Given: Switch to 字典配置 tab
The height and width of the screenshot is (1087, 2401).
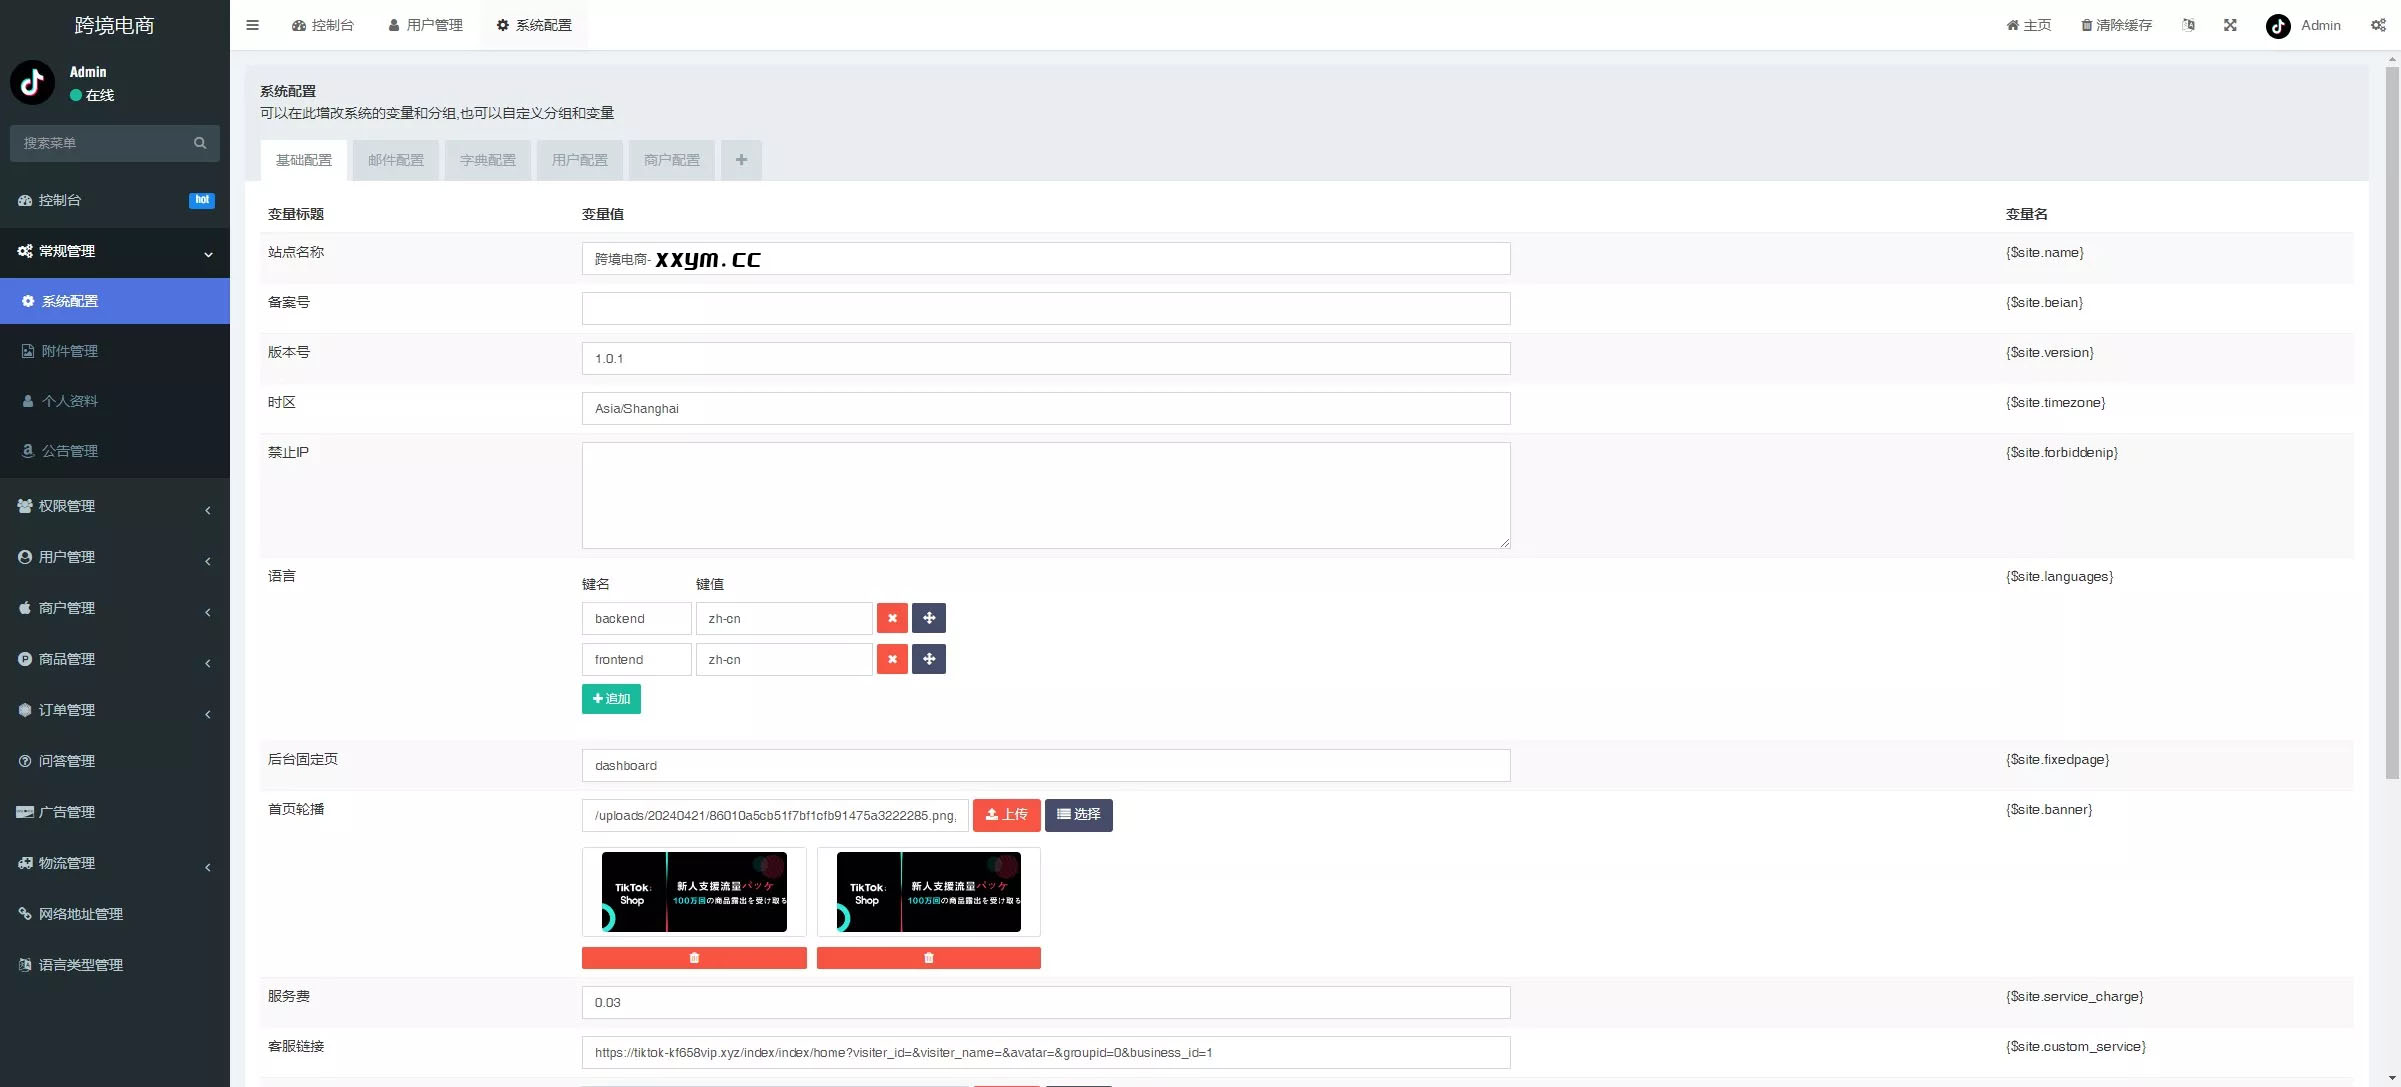Looking at the screenshot, I should tap(488, 160).
